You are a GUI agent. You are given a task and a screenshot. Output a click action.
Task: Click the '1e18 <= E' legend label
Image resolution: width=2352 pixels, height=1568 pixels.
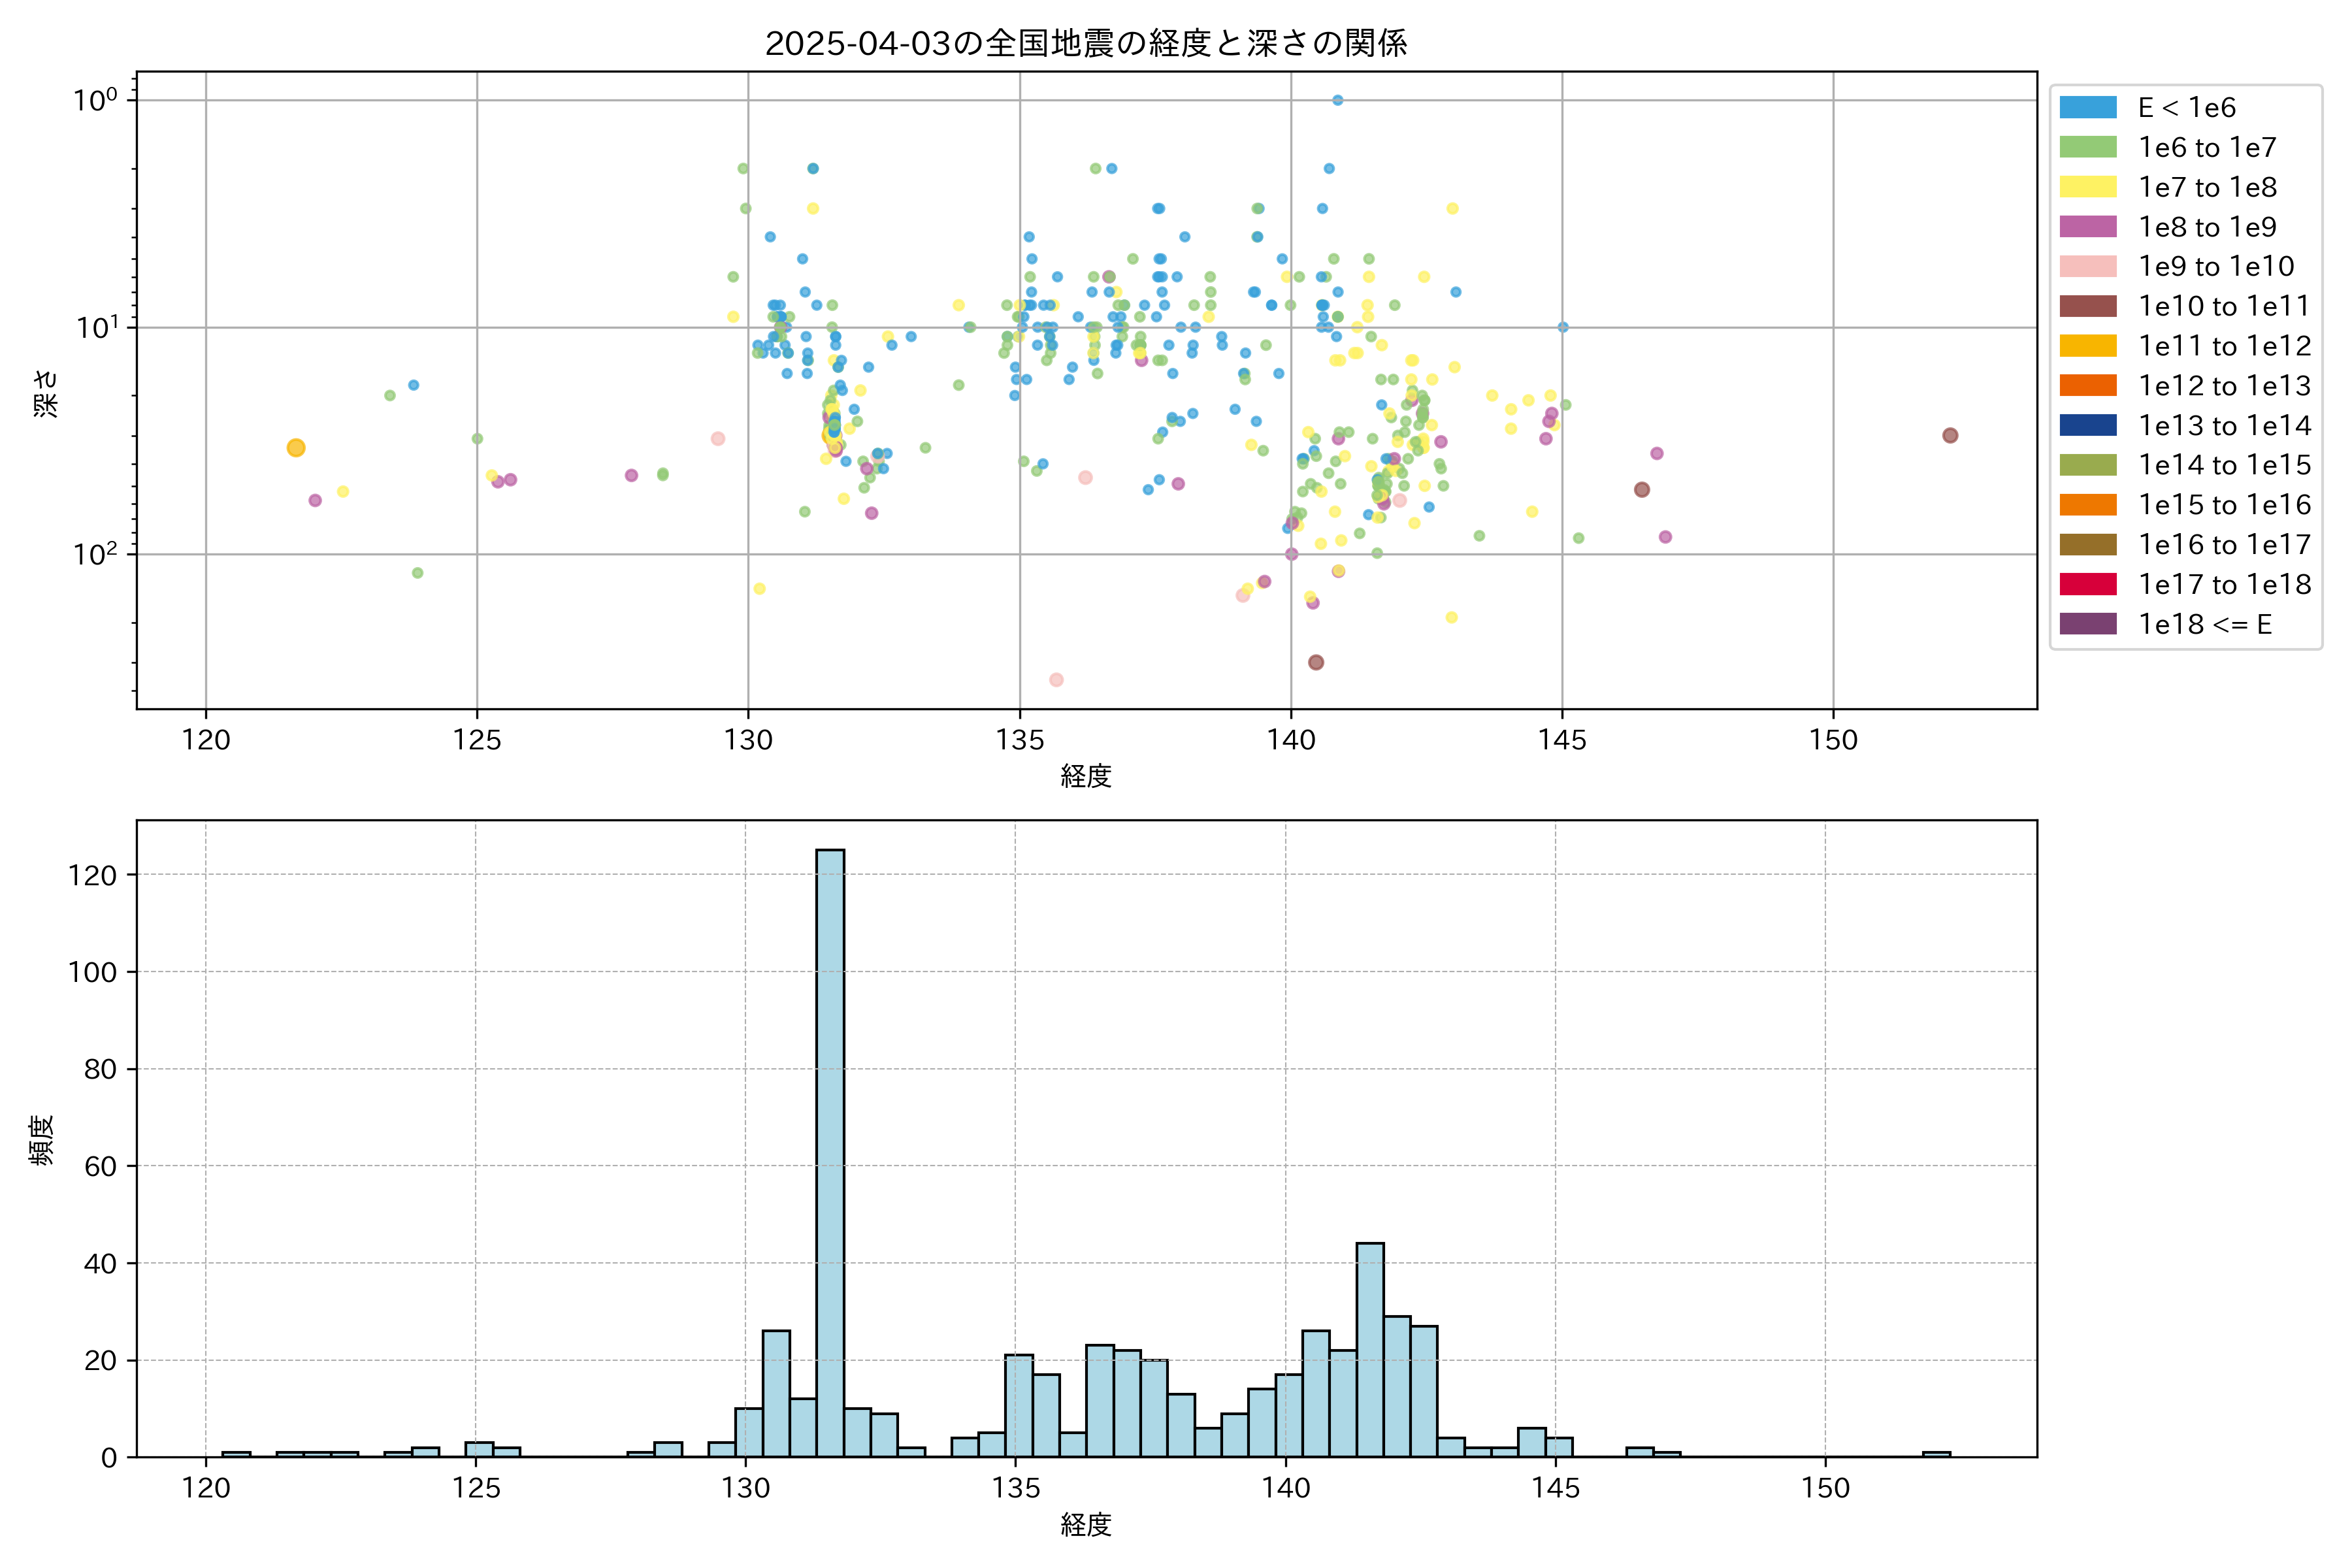(x=2205, y=624)
